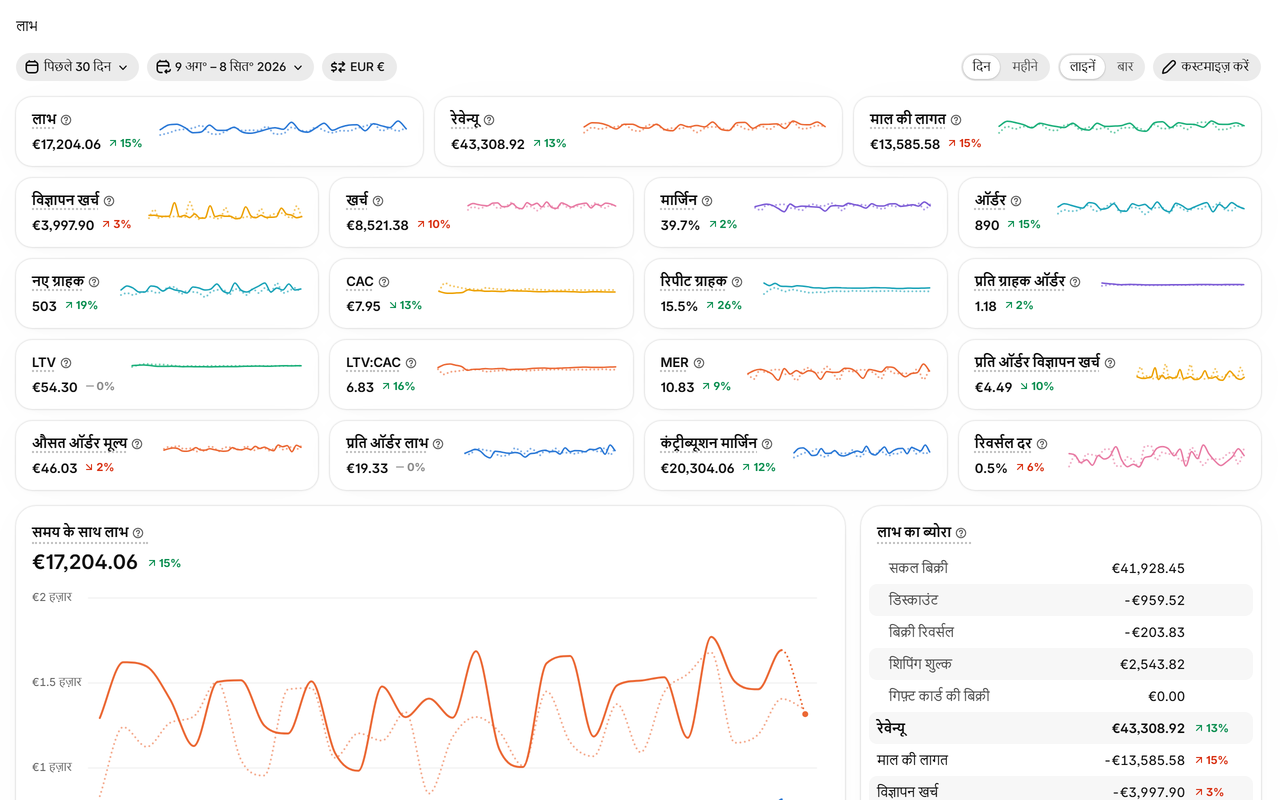The height and width of the screenshot is (800, 1280).
Task: Click the गिफ़्ट कार्ड की बिक्री row
Action: click(1061, 696)
